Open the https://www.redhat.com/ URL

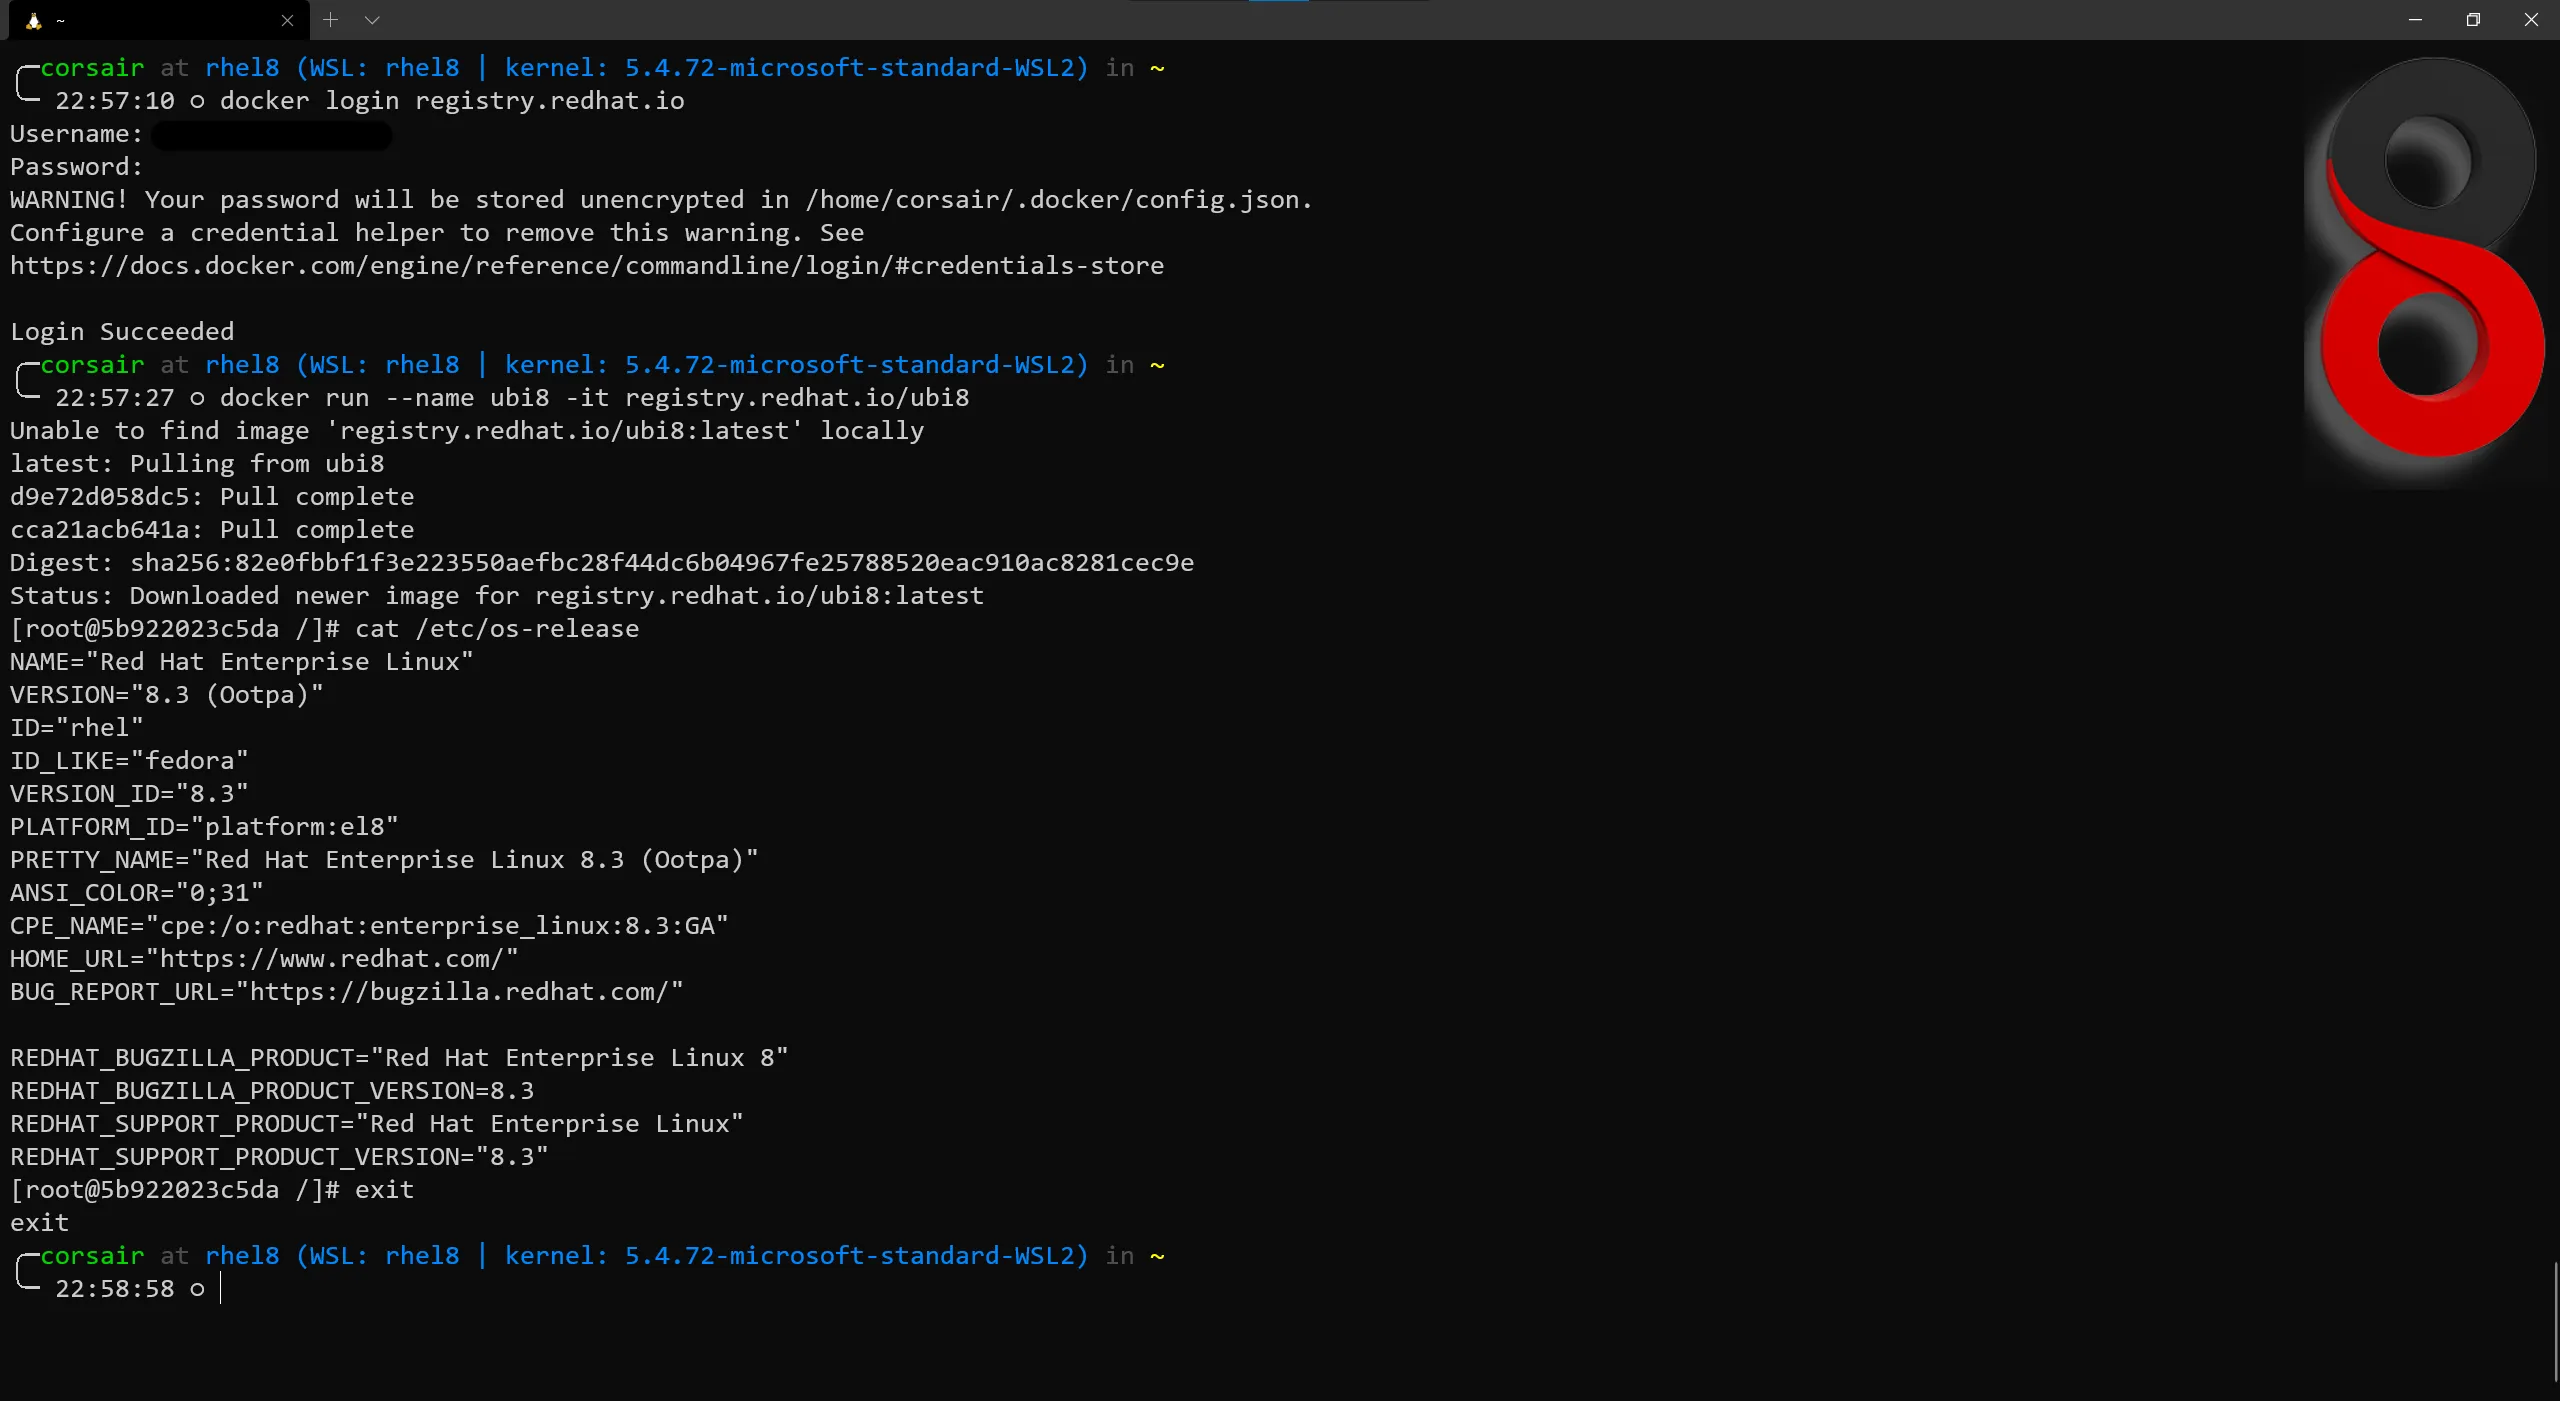[x=331, y=959]
